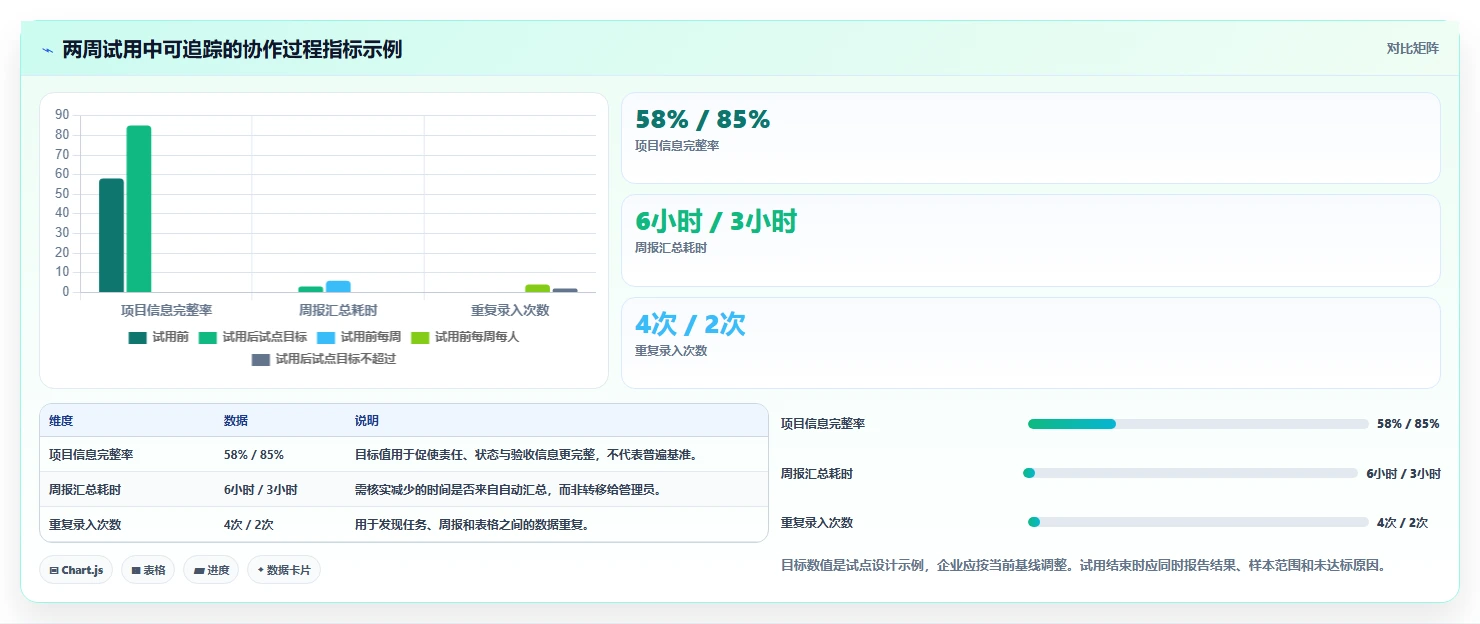This screenshot has width=1480, height=624.
Task: Click the 4次 / 2次 data card
Action: coord(1030,343)
